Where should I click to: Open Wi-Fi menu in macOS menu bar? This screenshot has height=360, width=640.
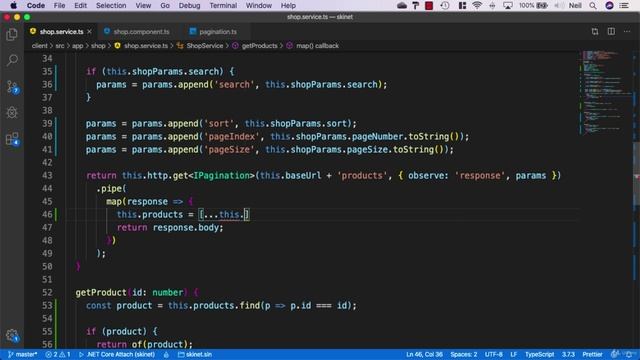[x=476, y=5]
